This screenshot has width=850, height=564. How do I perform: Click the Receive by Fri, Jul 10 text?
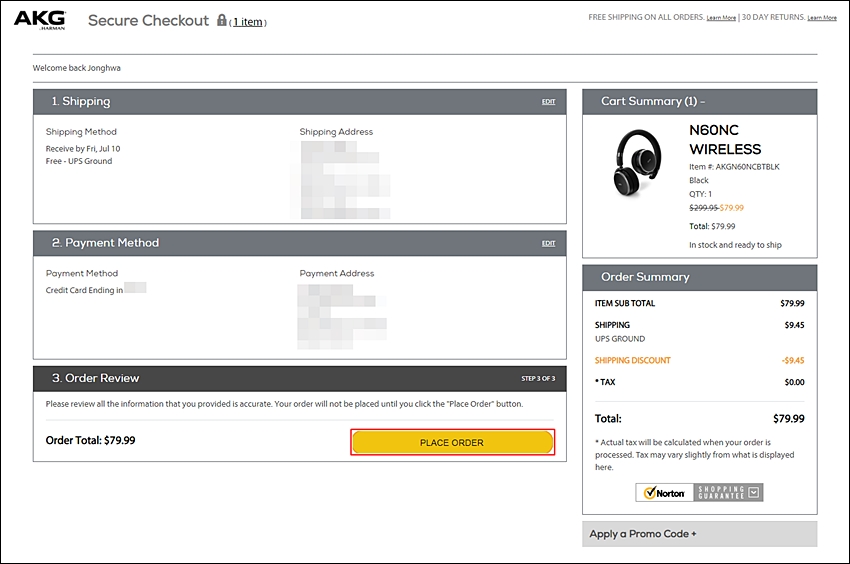pyautogui.click(x=83, y=149)
